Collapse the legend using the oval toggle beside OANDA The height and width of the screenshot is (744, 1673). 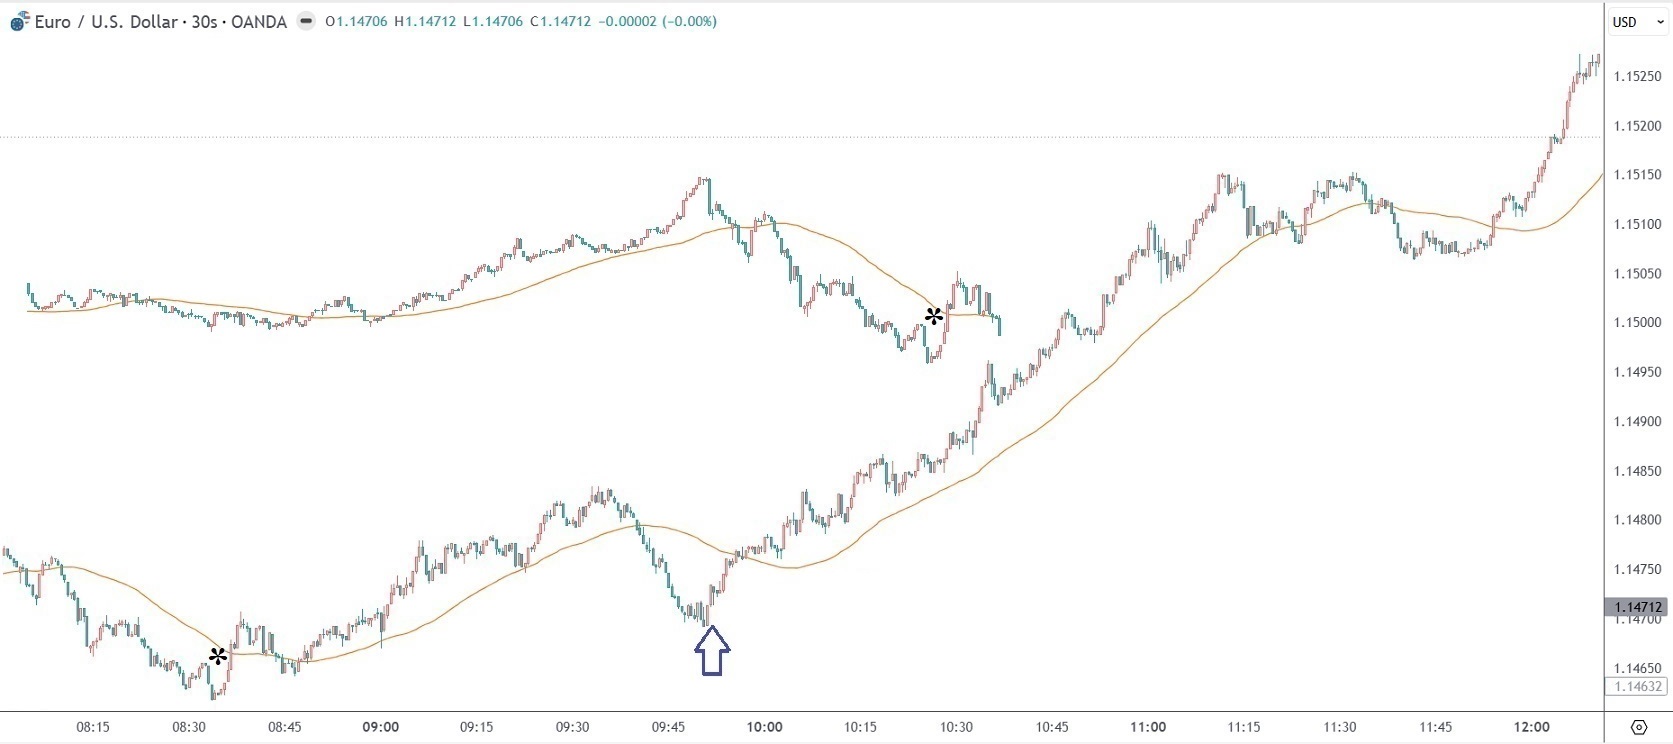[306, 22]
